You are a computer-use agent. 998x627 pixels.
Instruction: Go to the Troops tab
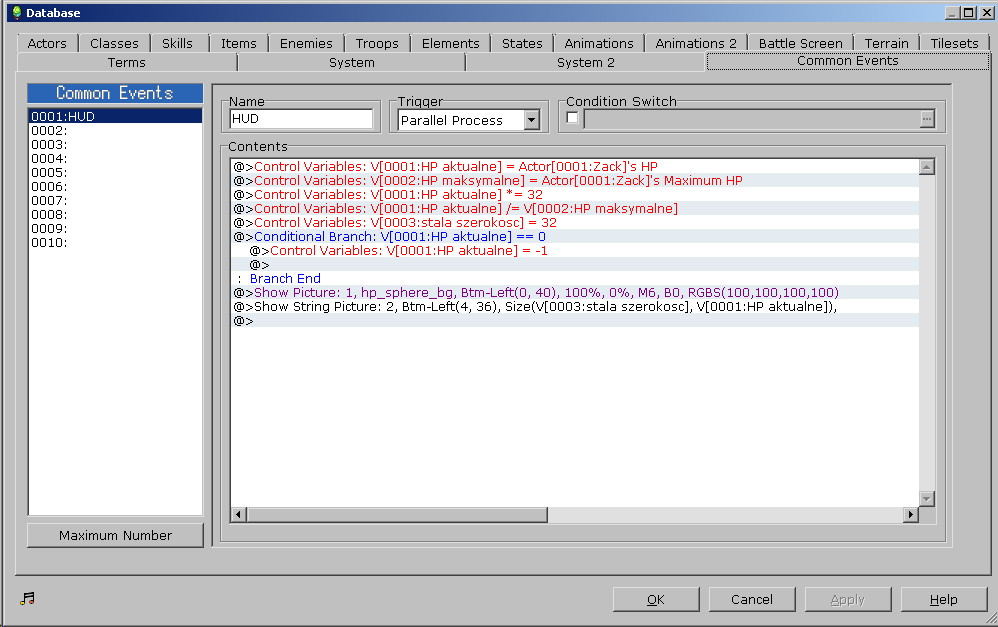377,43
